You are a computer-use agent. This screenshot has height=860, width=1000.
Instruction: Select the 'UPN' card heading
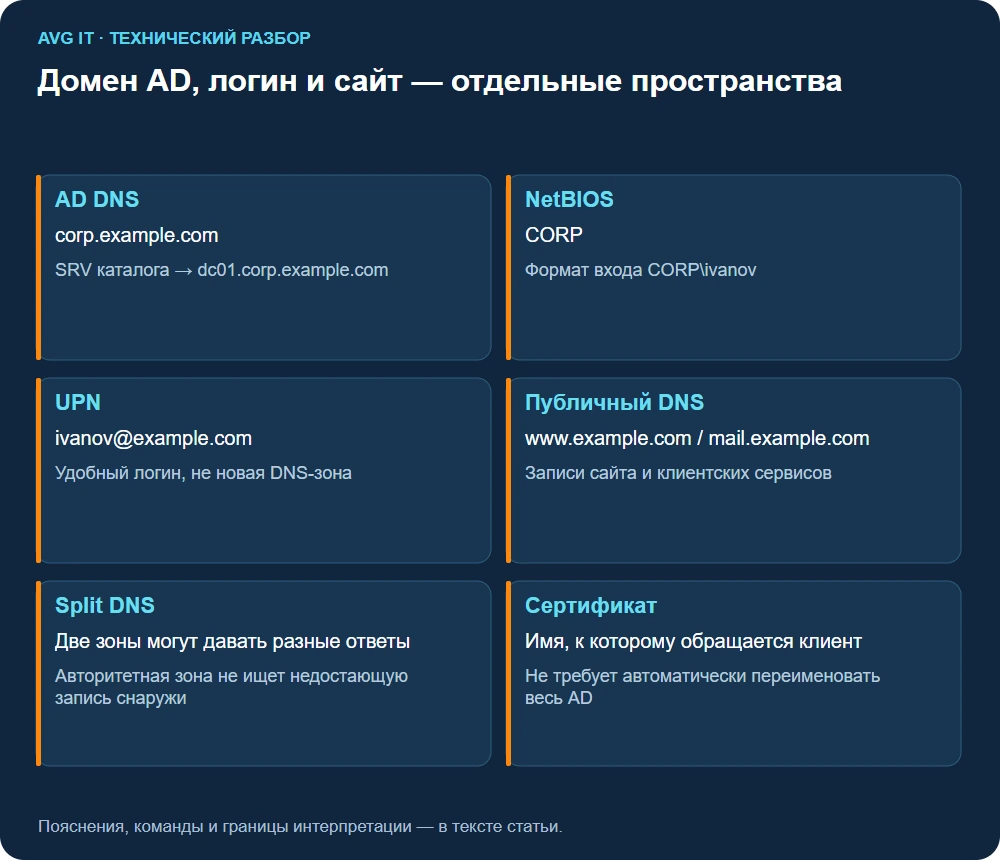click(x=78, y=402)
